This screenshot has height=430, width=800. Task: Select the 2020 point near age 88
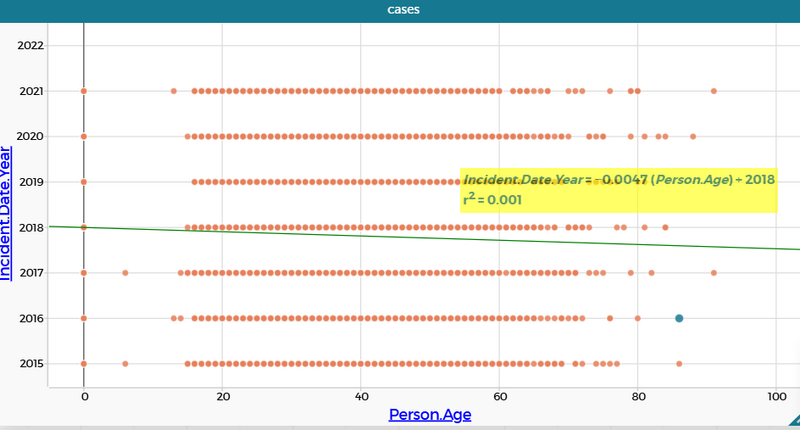(693, 136)
